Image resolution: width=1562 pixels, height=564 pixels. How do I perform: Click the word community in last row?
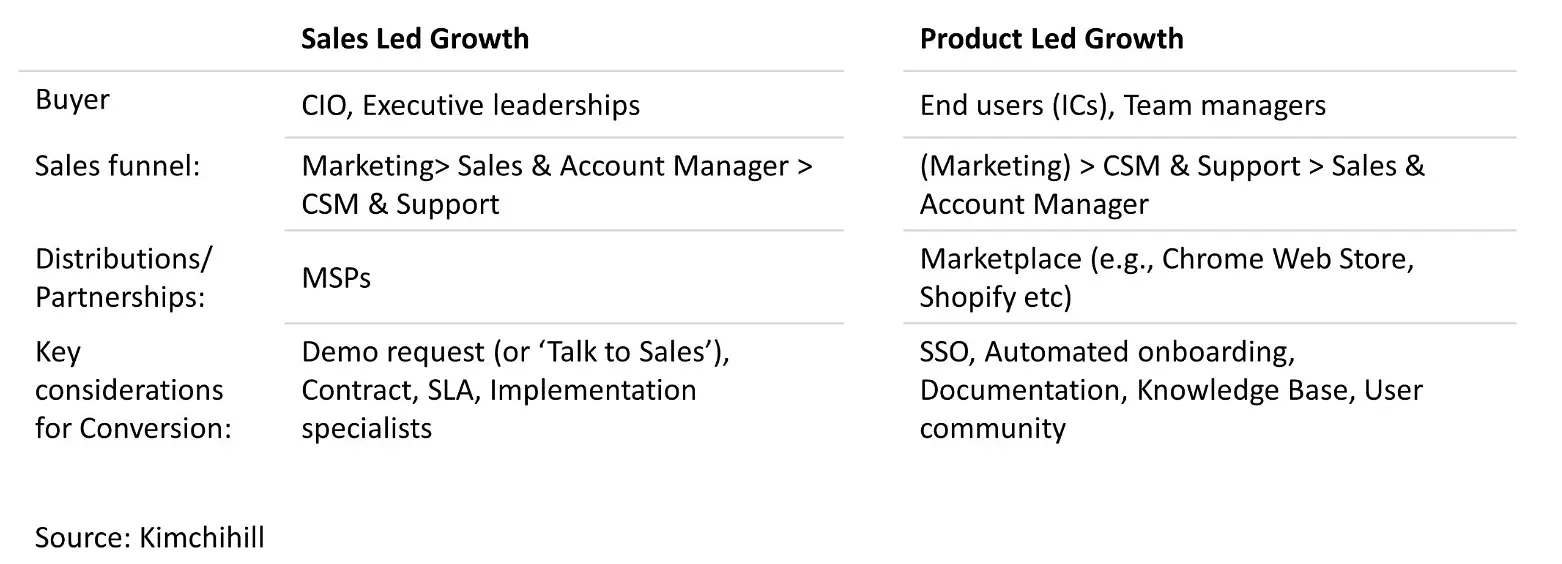tap(992, 428)
